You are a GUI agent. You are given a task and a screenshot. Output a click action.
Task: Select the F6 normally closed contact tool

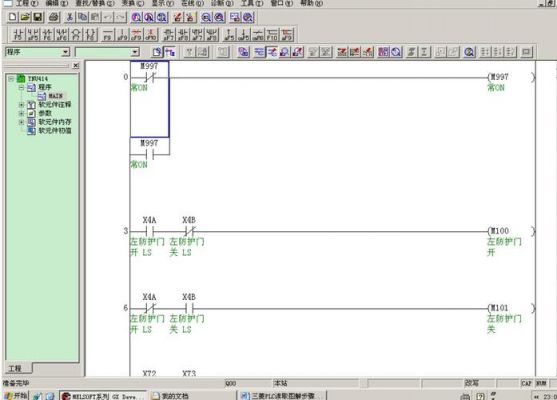click(47, 35)
